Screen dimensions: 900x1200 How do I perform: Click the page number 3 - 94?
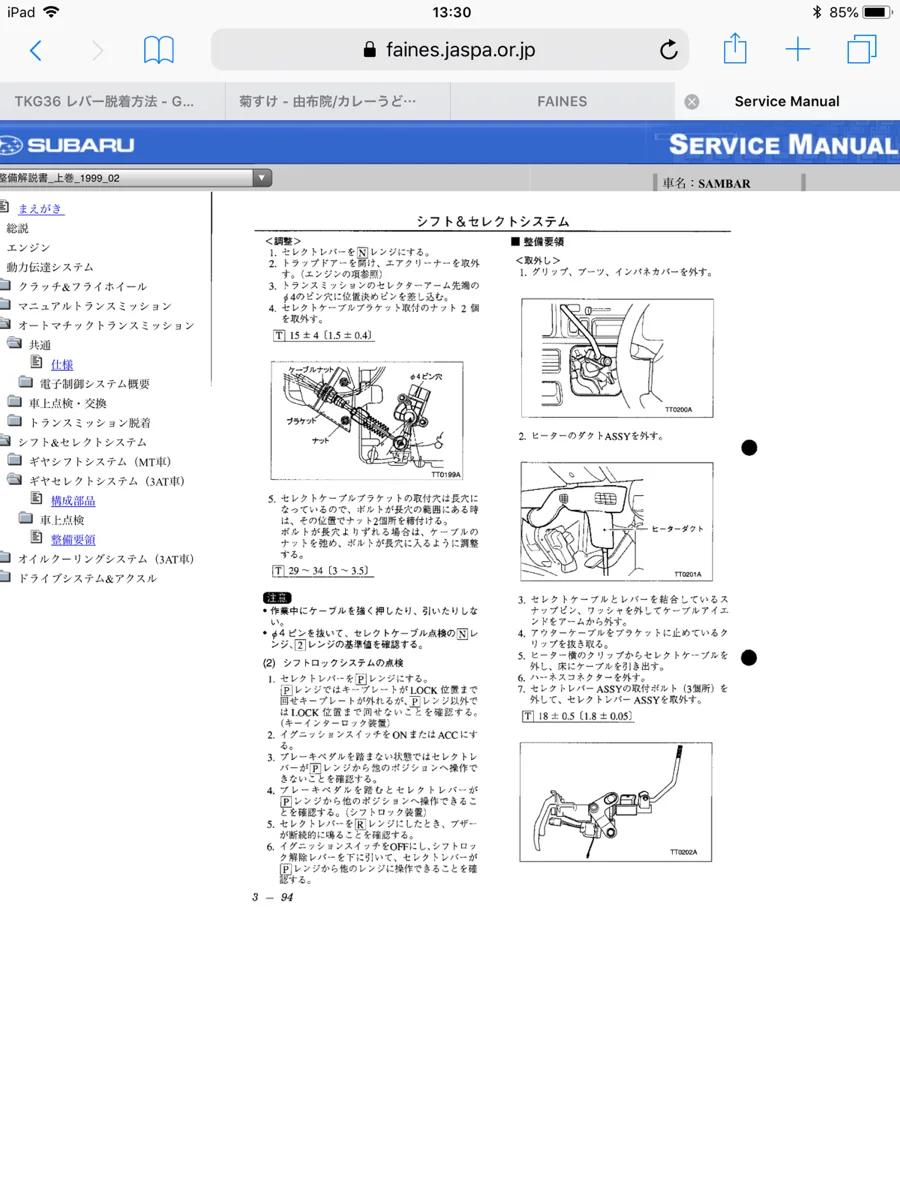[x=273, y=897]
